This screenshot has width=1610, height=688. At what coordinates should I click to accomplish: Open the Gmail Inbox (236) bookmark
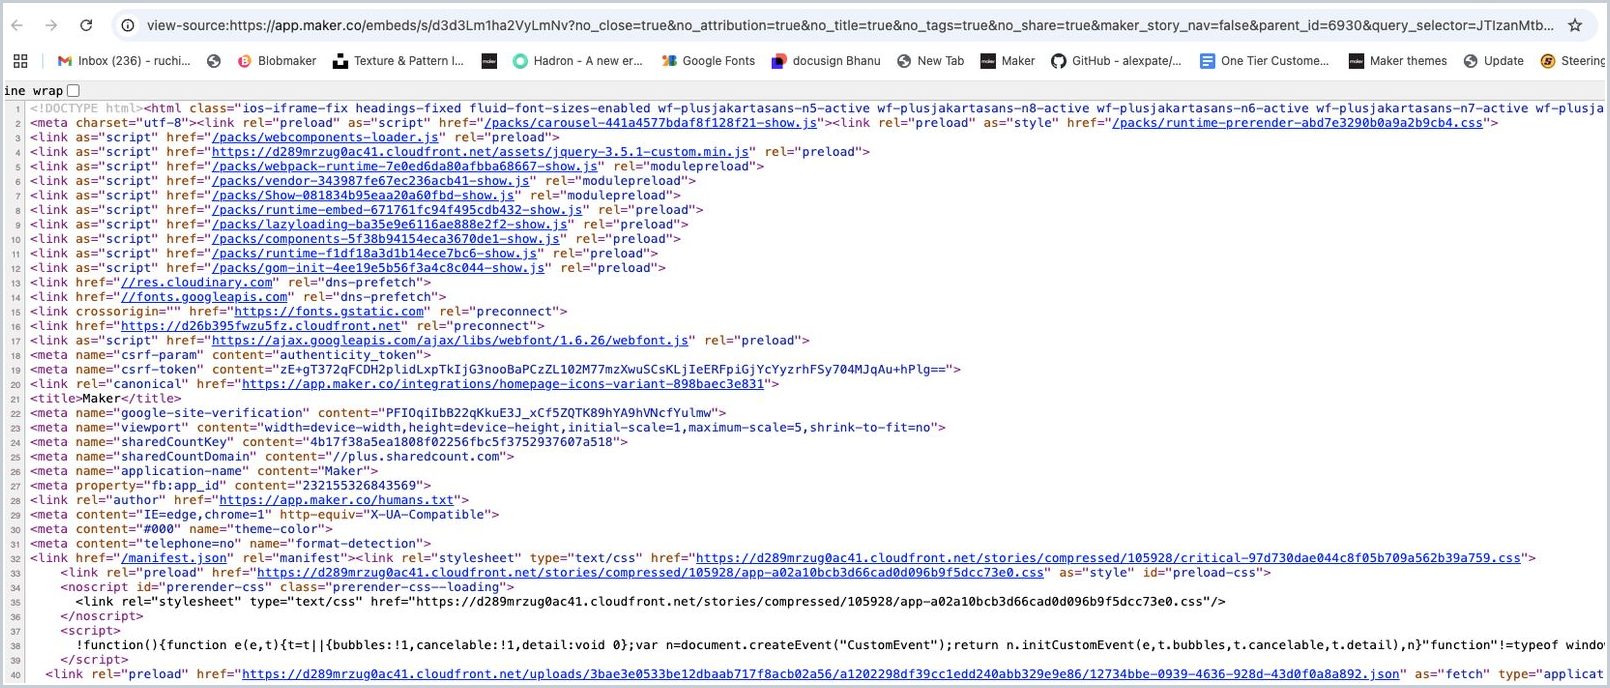click(124, 61)
